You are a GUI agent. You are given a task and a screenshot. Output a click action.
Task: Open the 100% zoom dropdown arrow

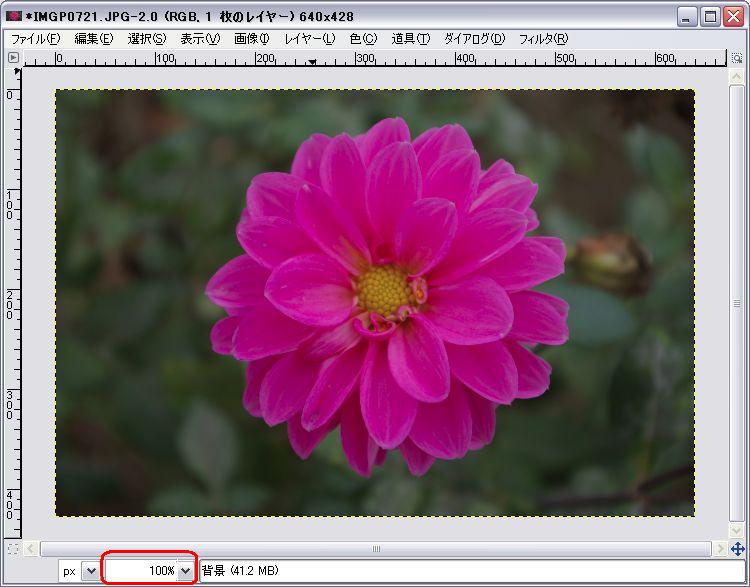click(x=186, y=571)
